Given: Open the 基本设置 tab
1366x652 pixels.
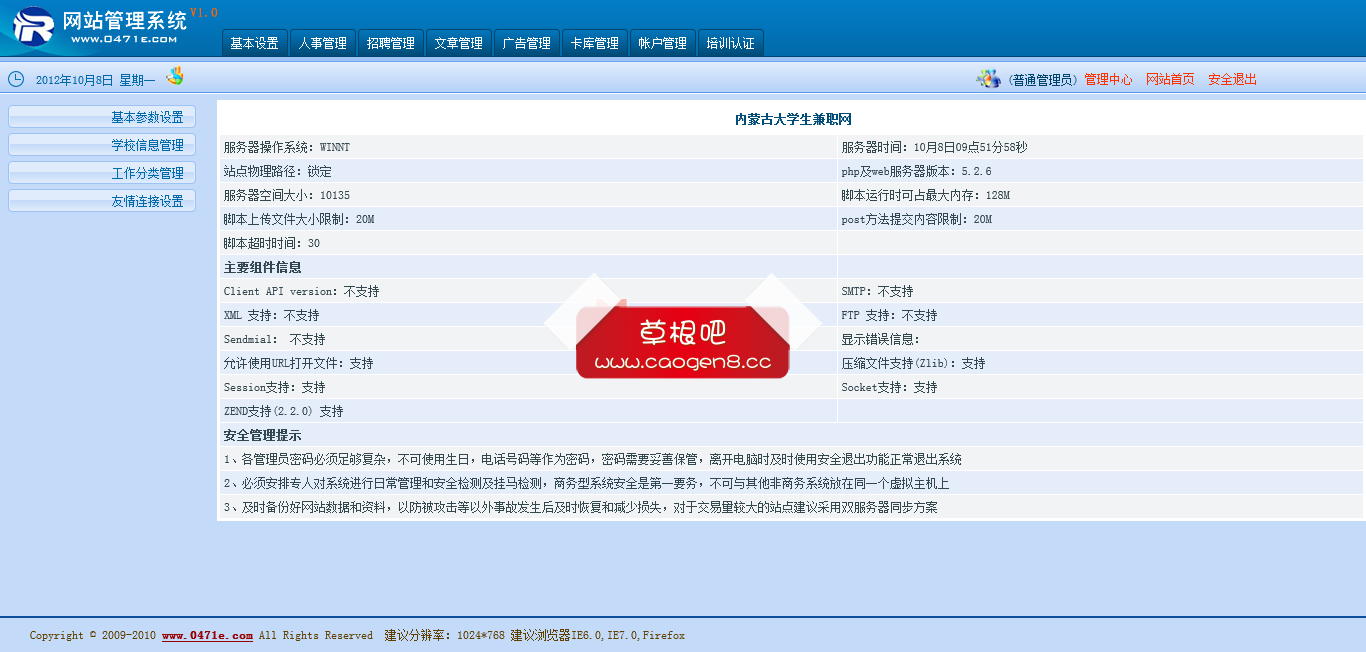Looking at the screenshot, I should point(254,43).
